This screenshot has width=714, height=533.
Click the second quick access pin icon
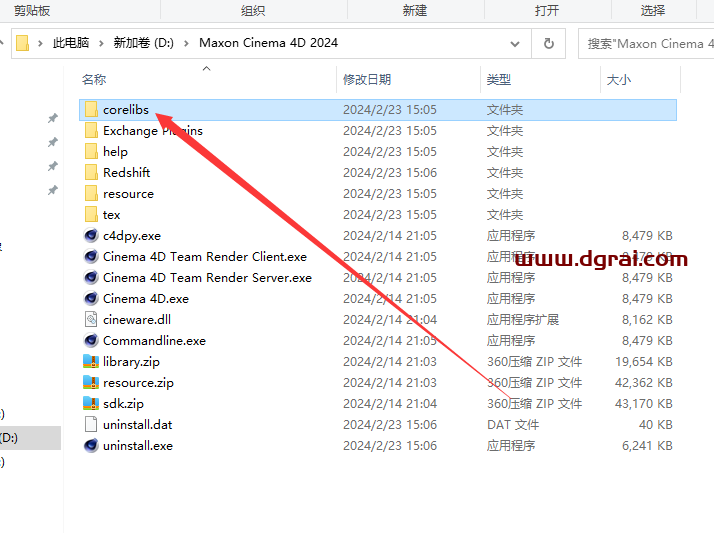pyautogui.click(x=53, y=142)
